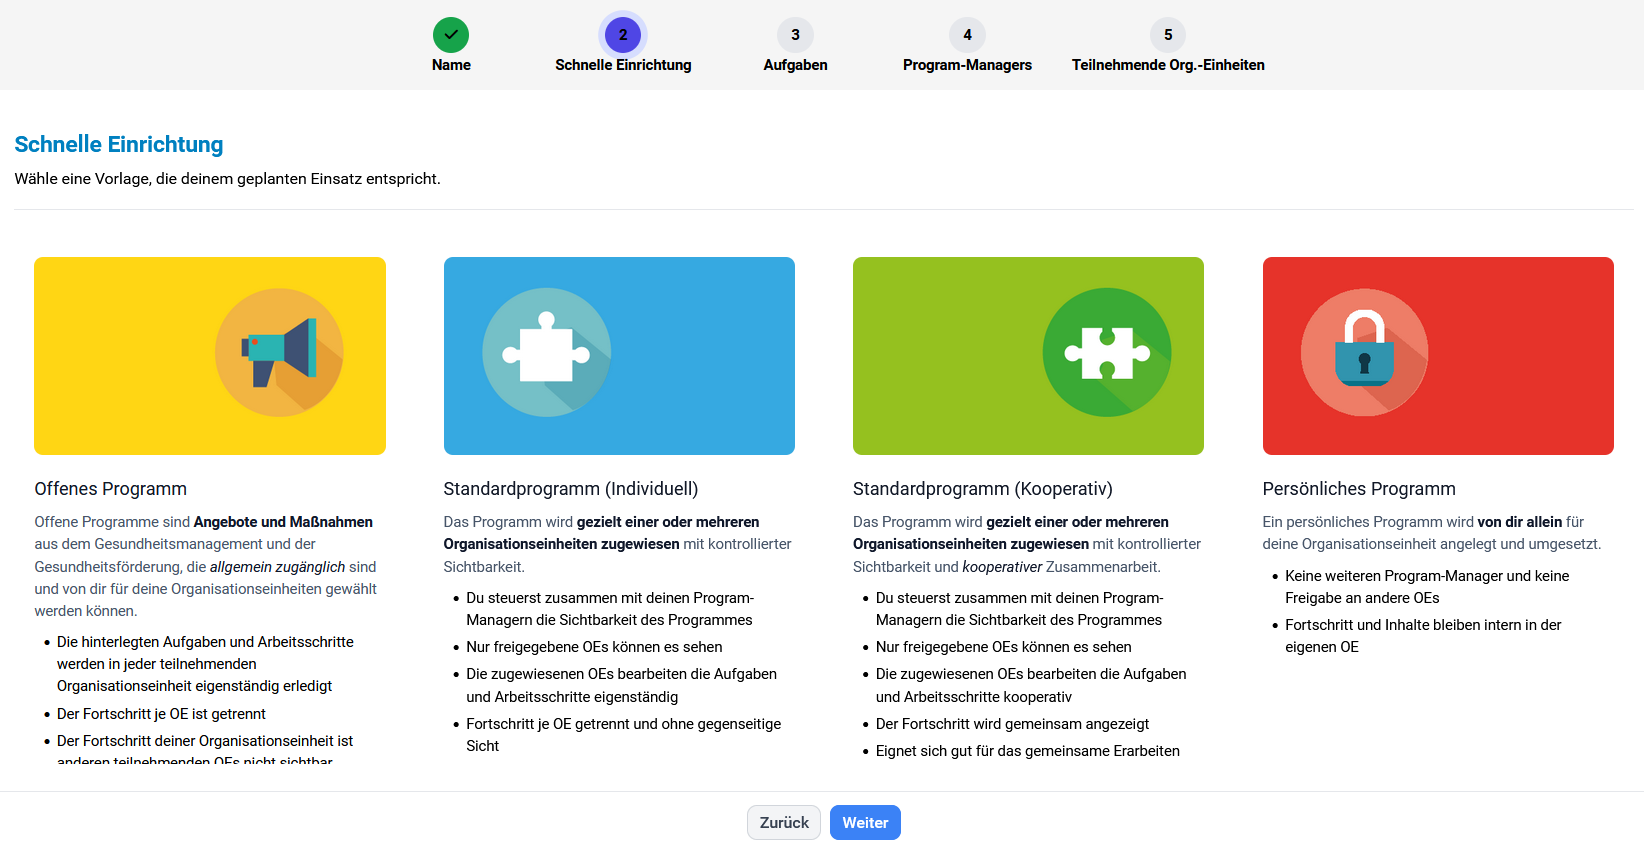Choose the connected puzzle pieces icon
The image size is (1644, 853).
point(1107,352)
